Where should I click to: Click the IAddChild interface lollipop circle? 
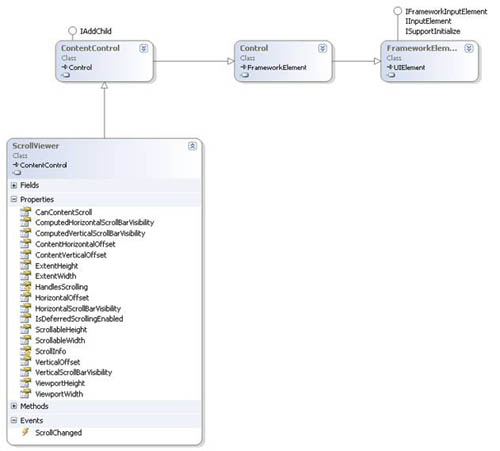click(x=72, y=31)
